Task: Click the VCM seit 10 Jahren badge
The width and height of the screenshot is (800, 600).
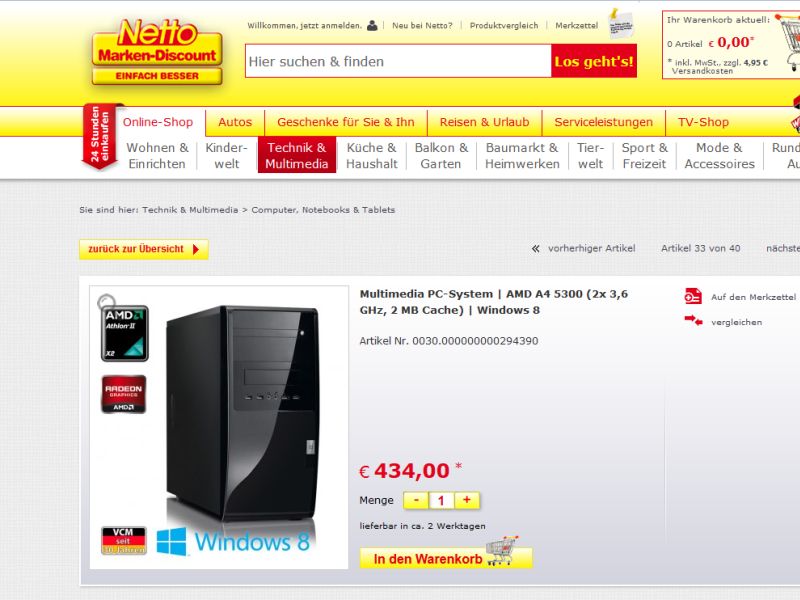Action: point(123,540)
